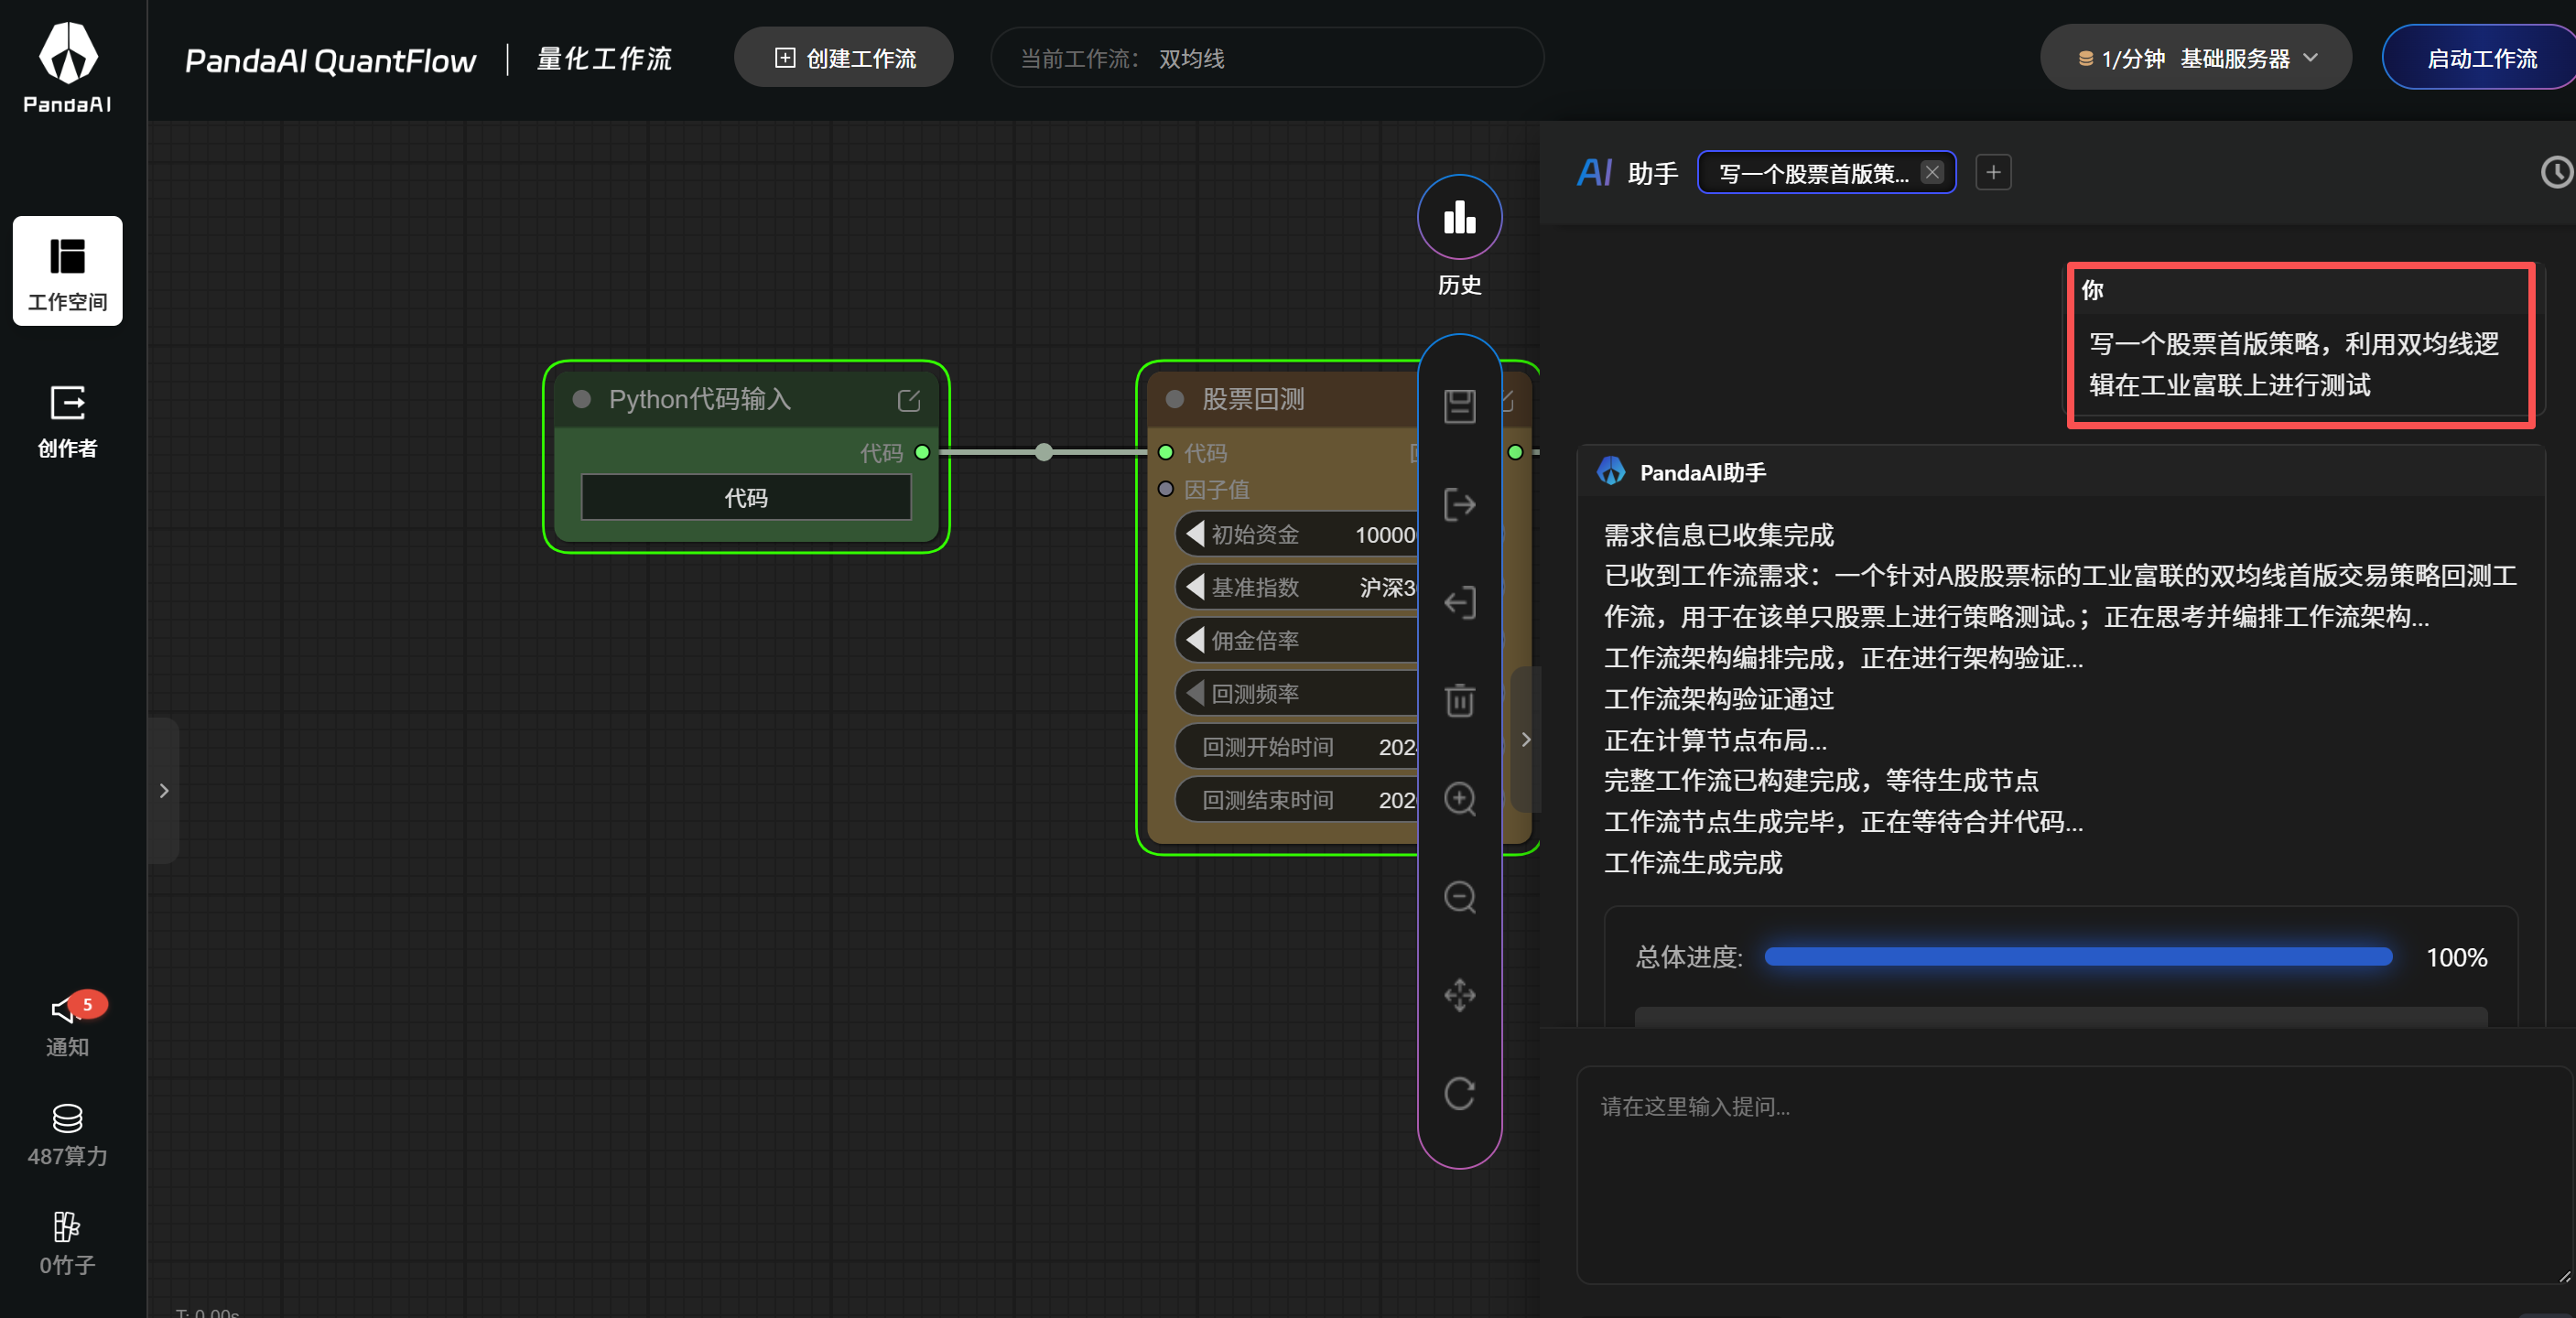Click left arrow of 基准指数
Screen dimensions: 2576x1318
click(1194, 586)
